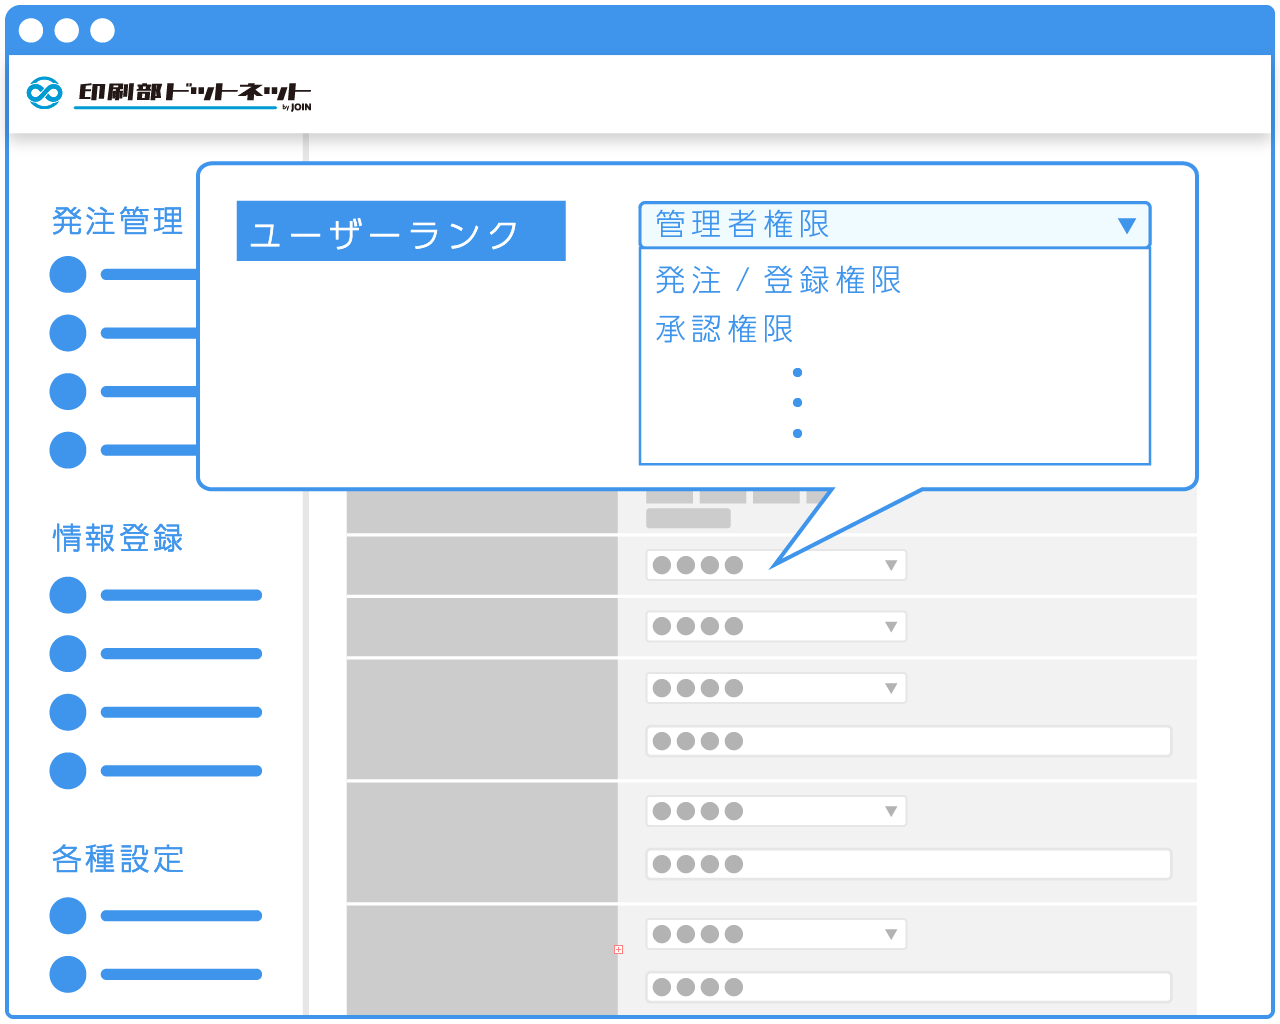Select the third menu item under 情報登録
This screenshot has height=1024, width=1280.
(156, 712)
